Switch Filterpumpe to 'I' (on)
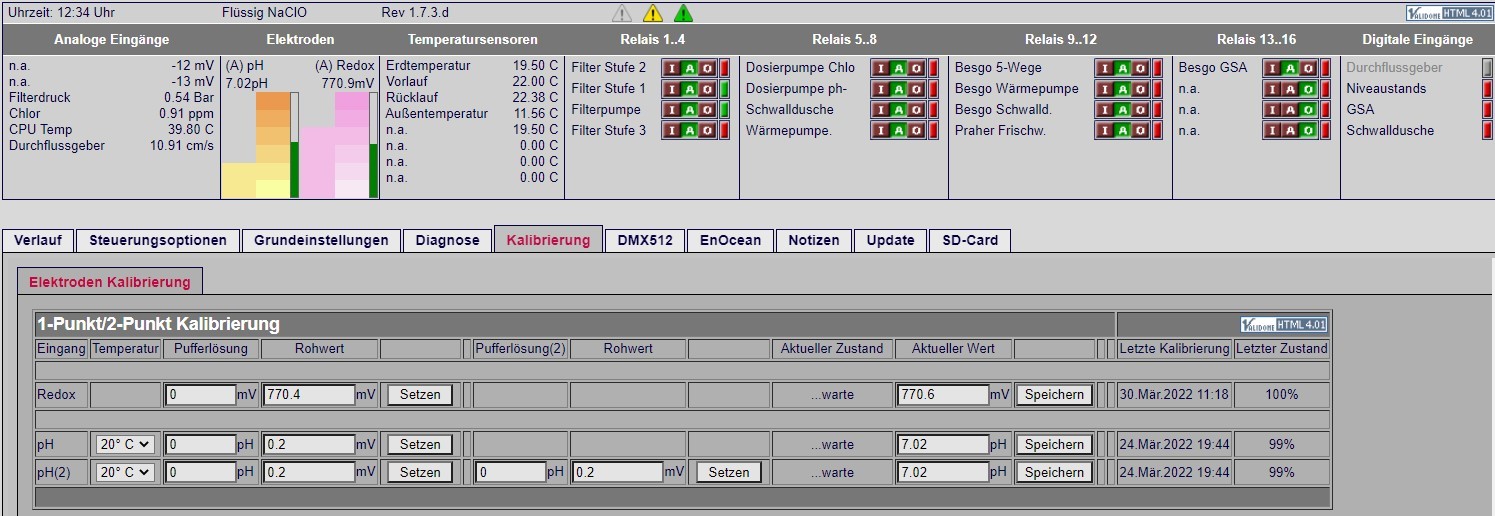Viewport: 1495px width, 516px height. coord(672,110)
